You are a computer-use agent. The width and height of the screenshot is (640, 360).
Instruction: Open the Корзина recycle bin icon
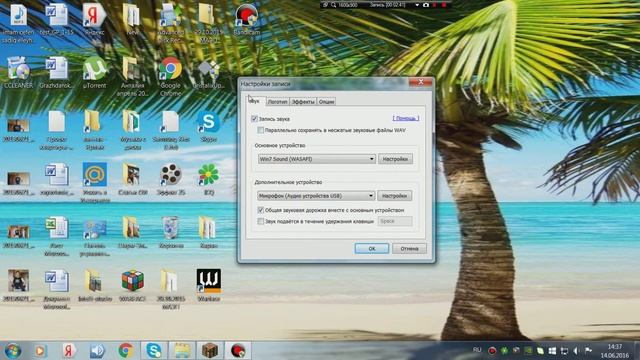click(171, 233)
